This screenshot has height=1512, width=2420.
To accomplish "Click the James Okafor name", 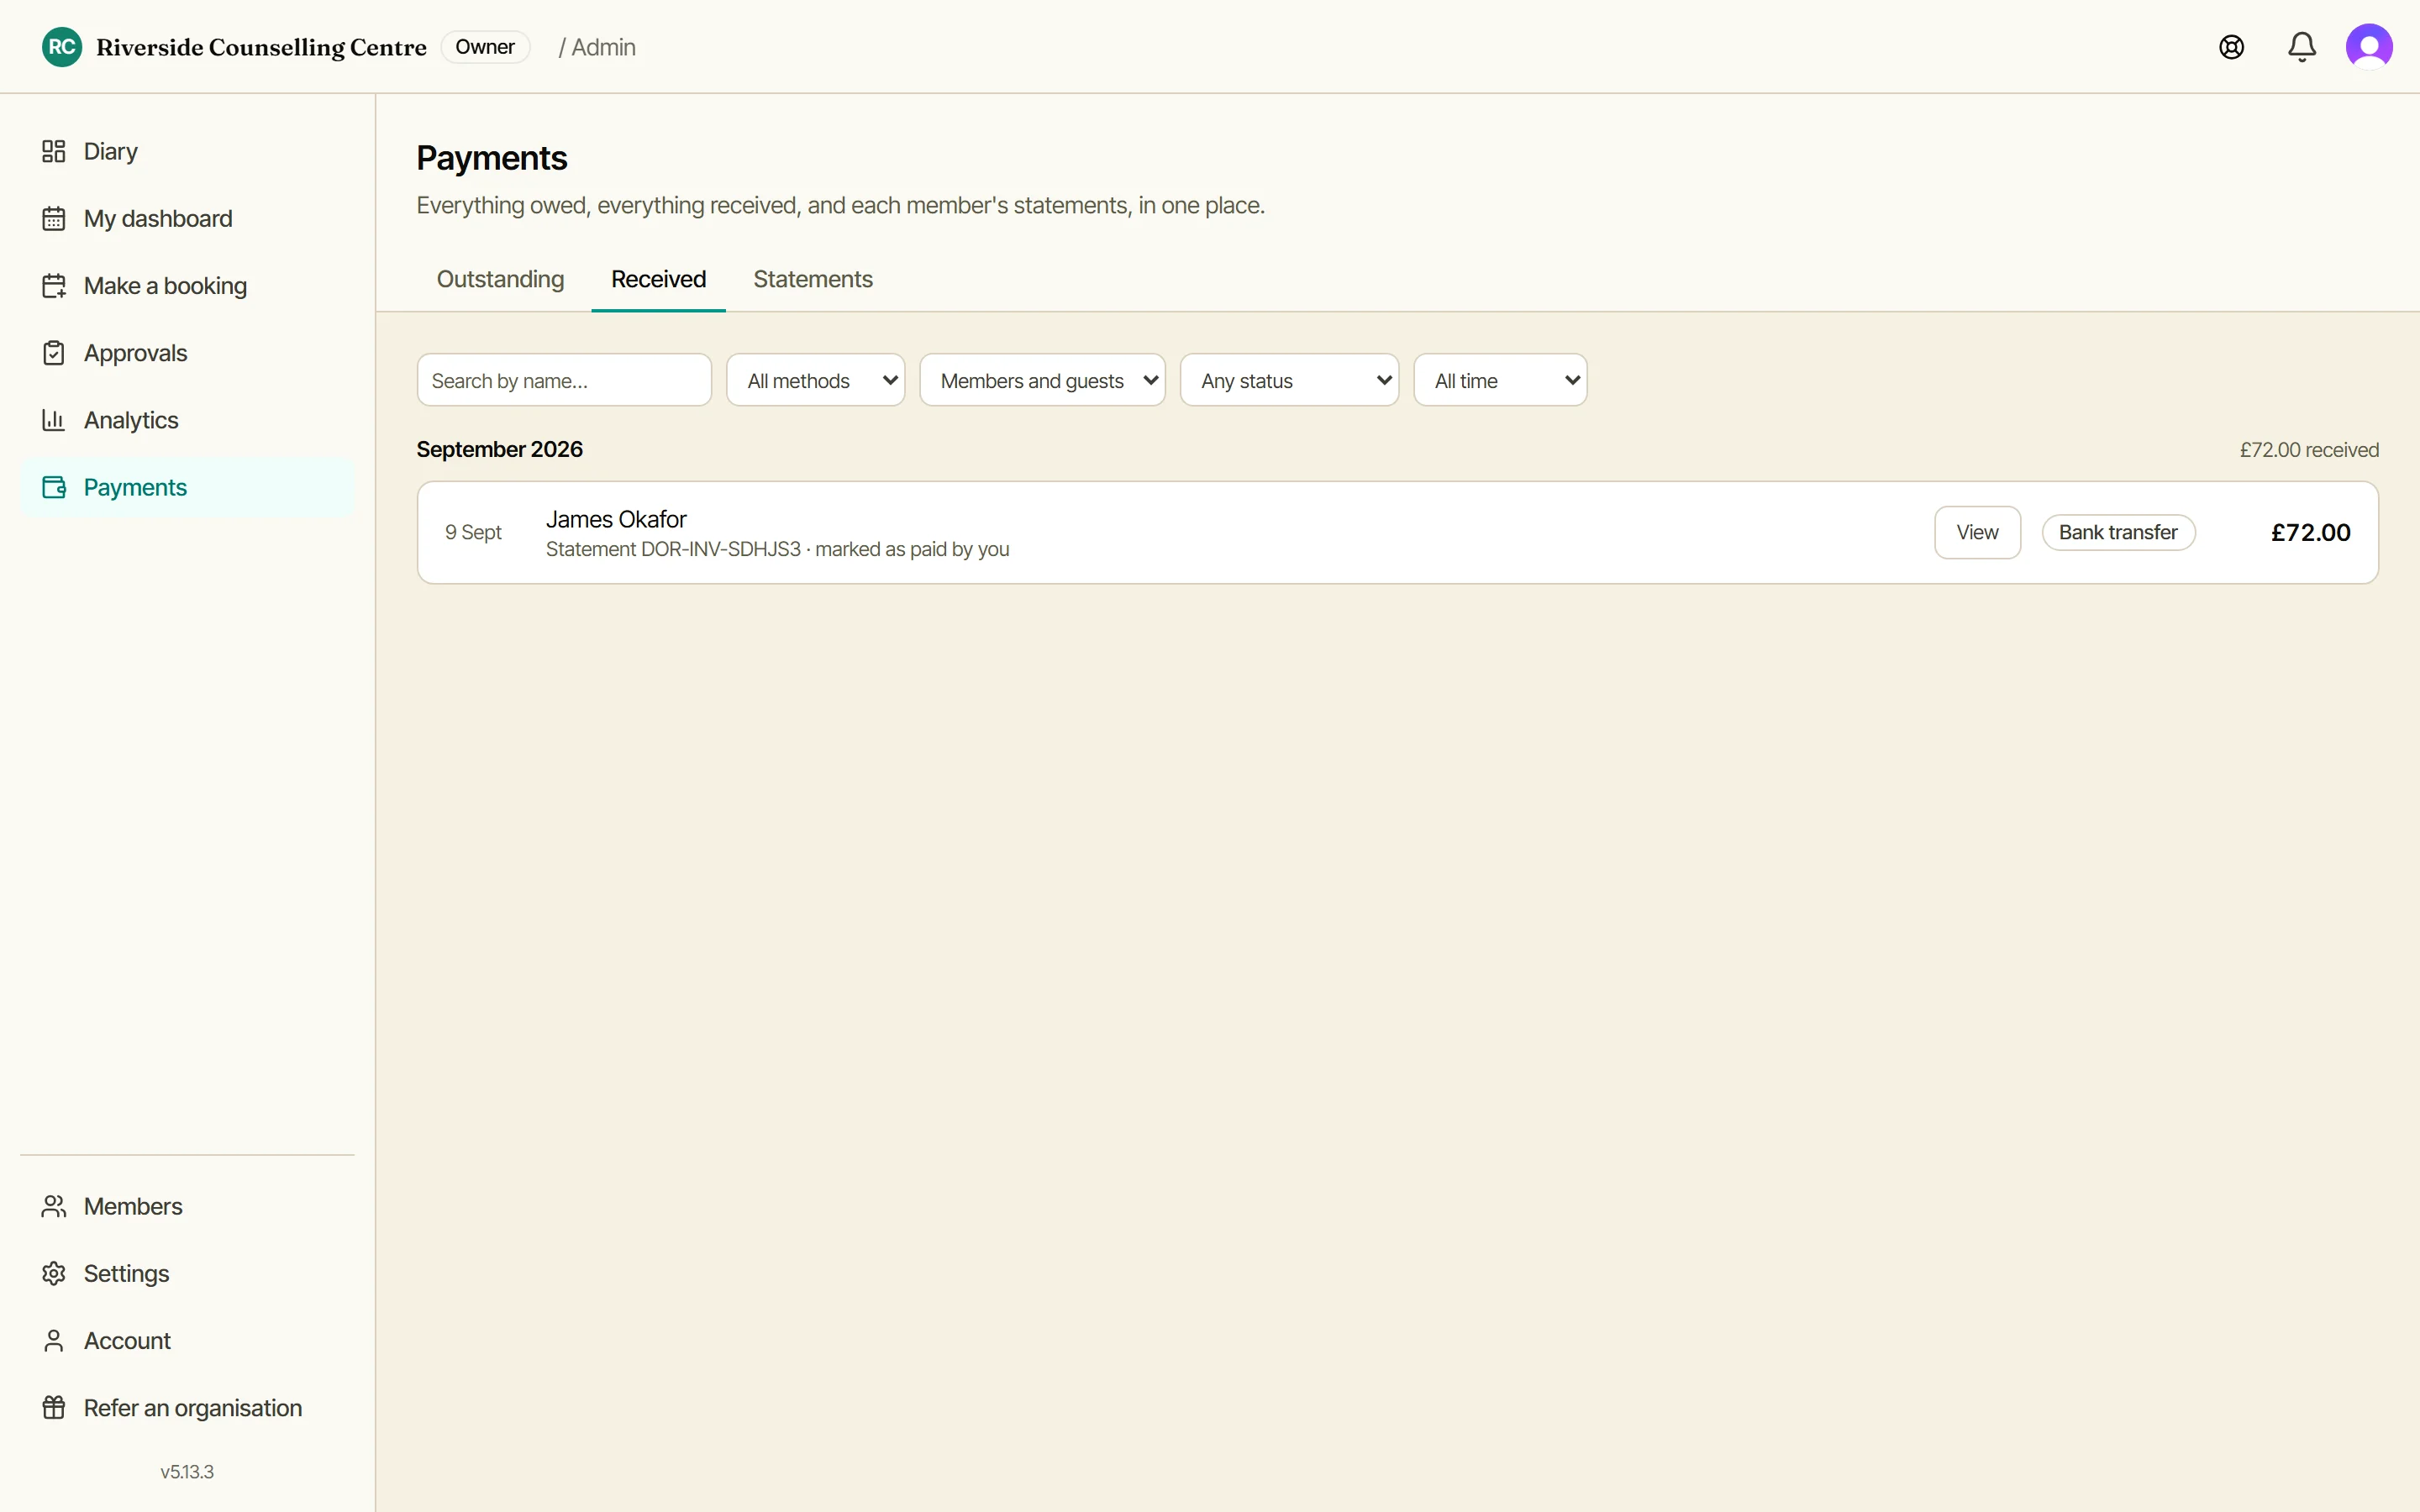I will pos(616,519).
